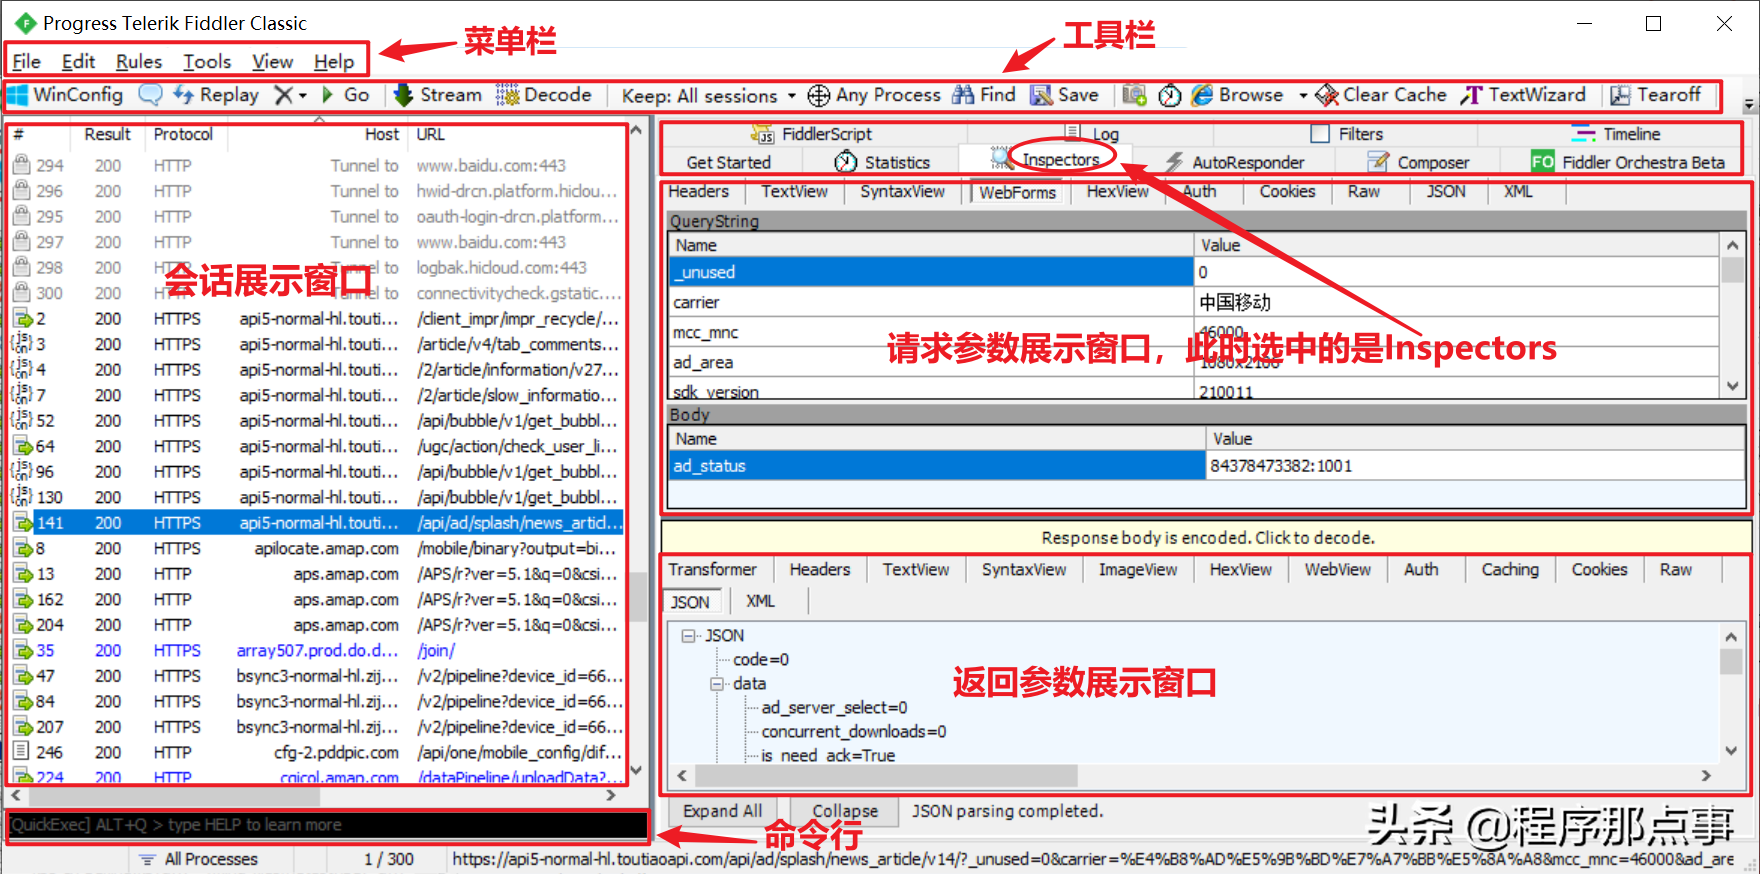Tearoff the inspectors panel
Viewport: 1760px width, 874px height.
coord(1655,95)
